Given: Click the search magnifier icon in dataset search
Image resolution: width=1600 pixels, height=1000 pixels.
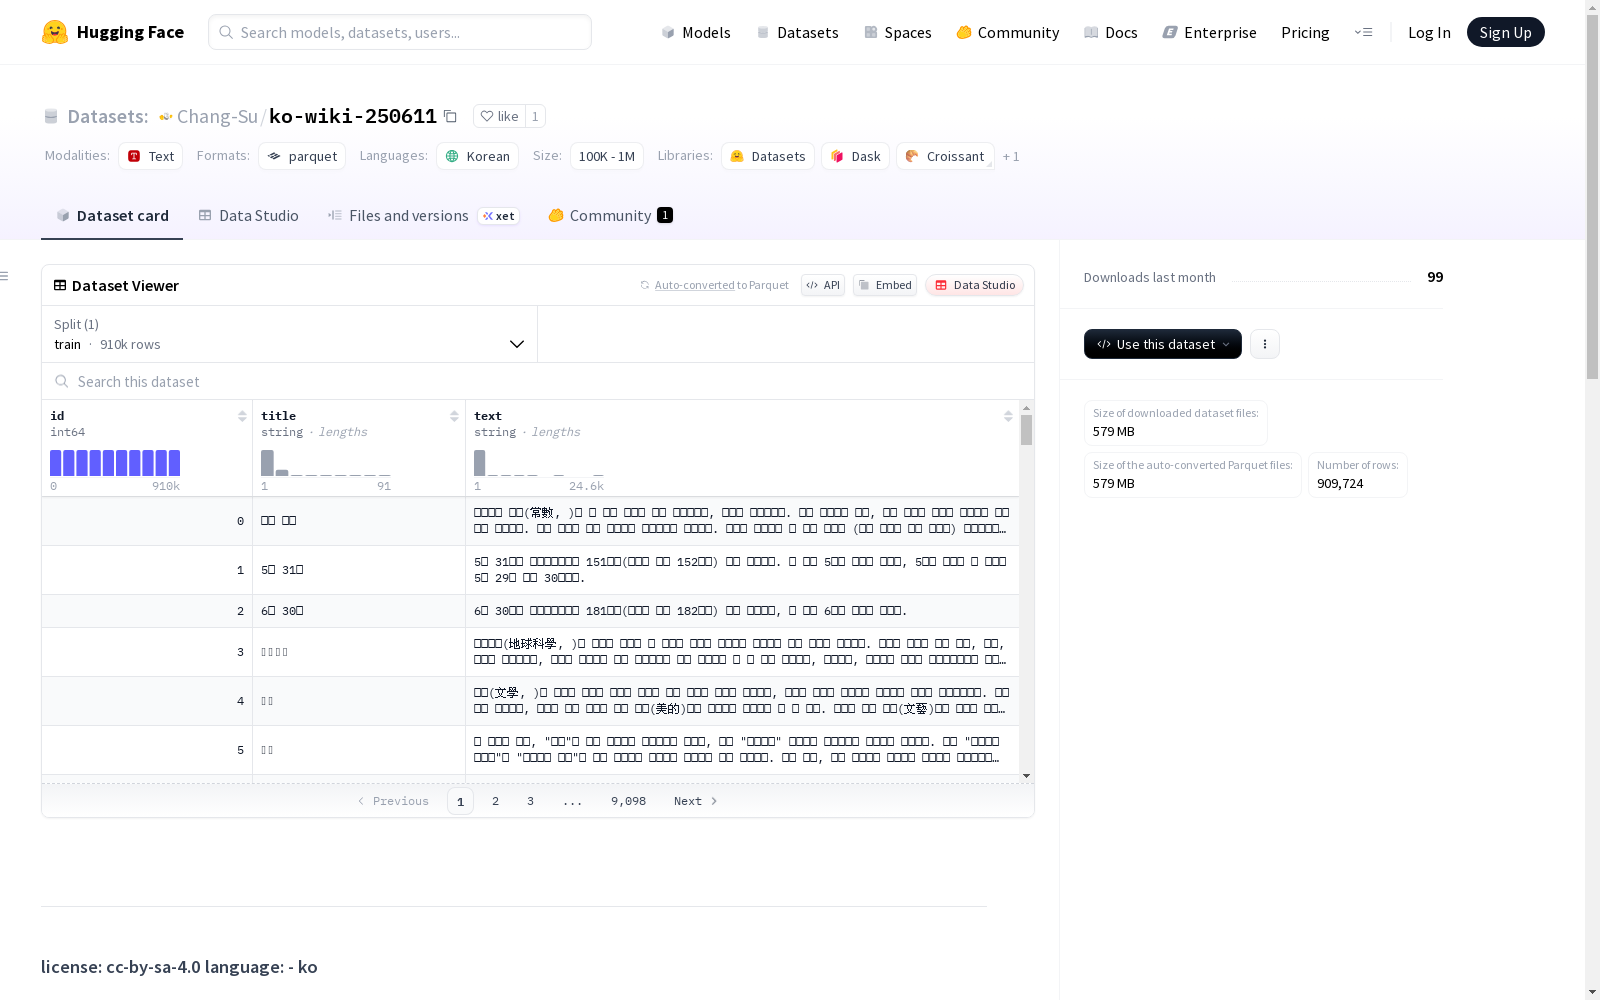Looking at the screenshot, I should coord(62,381).
